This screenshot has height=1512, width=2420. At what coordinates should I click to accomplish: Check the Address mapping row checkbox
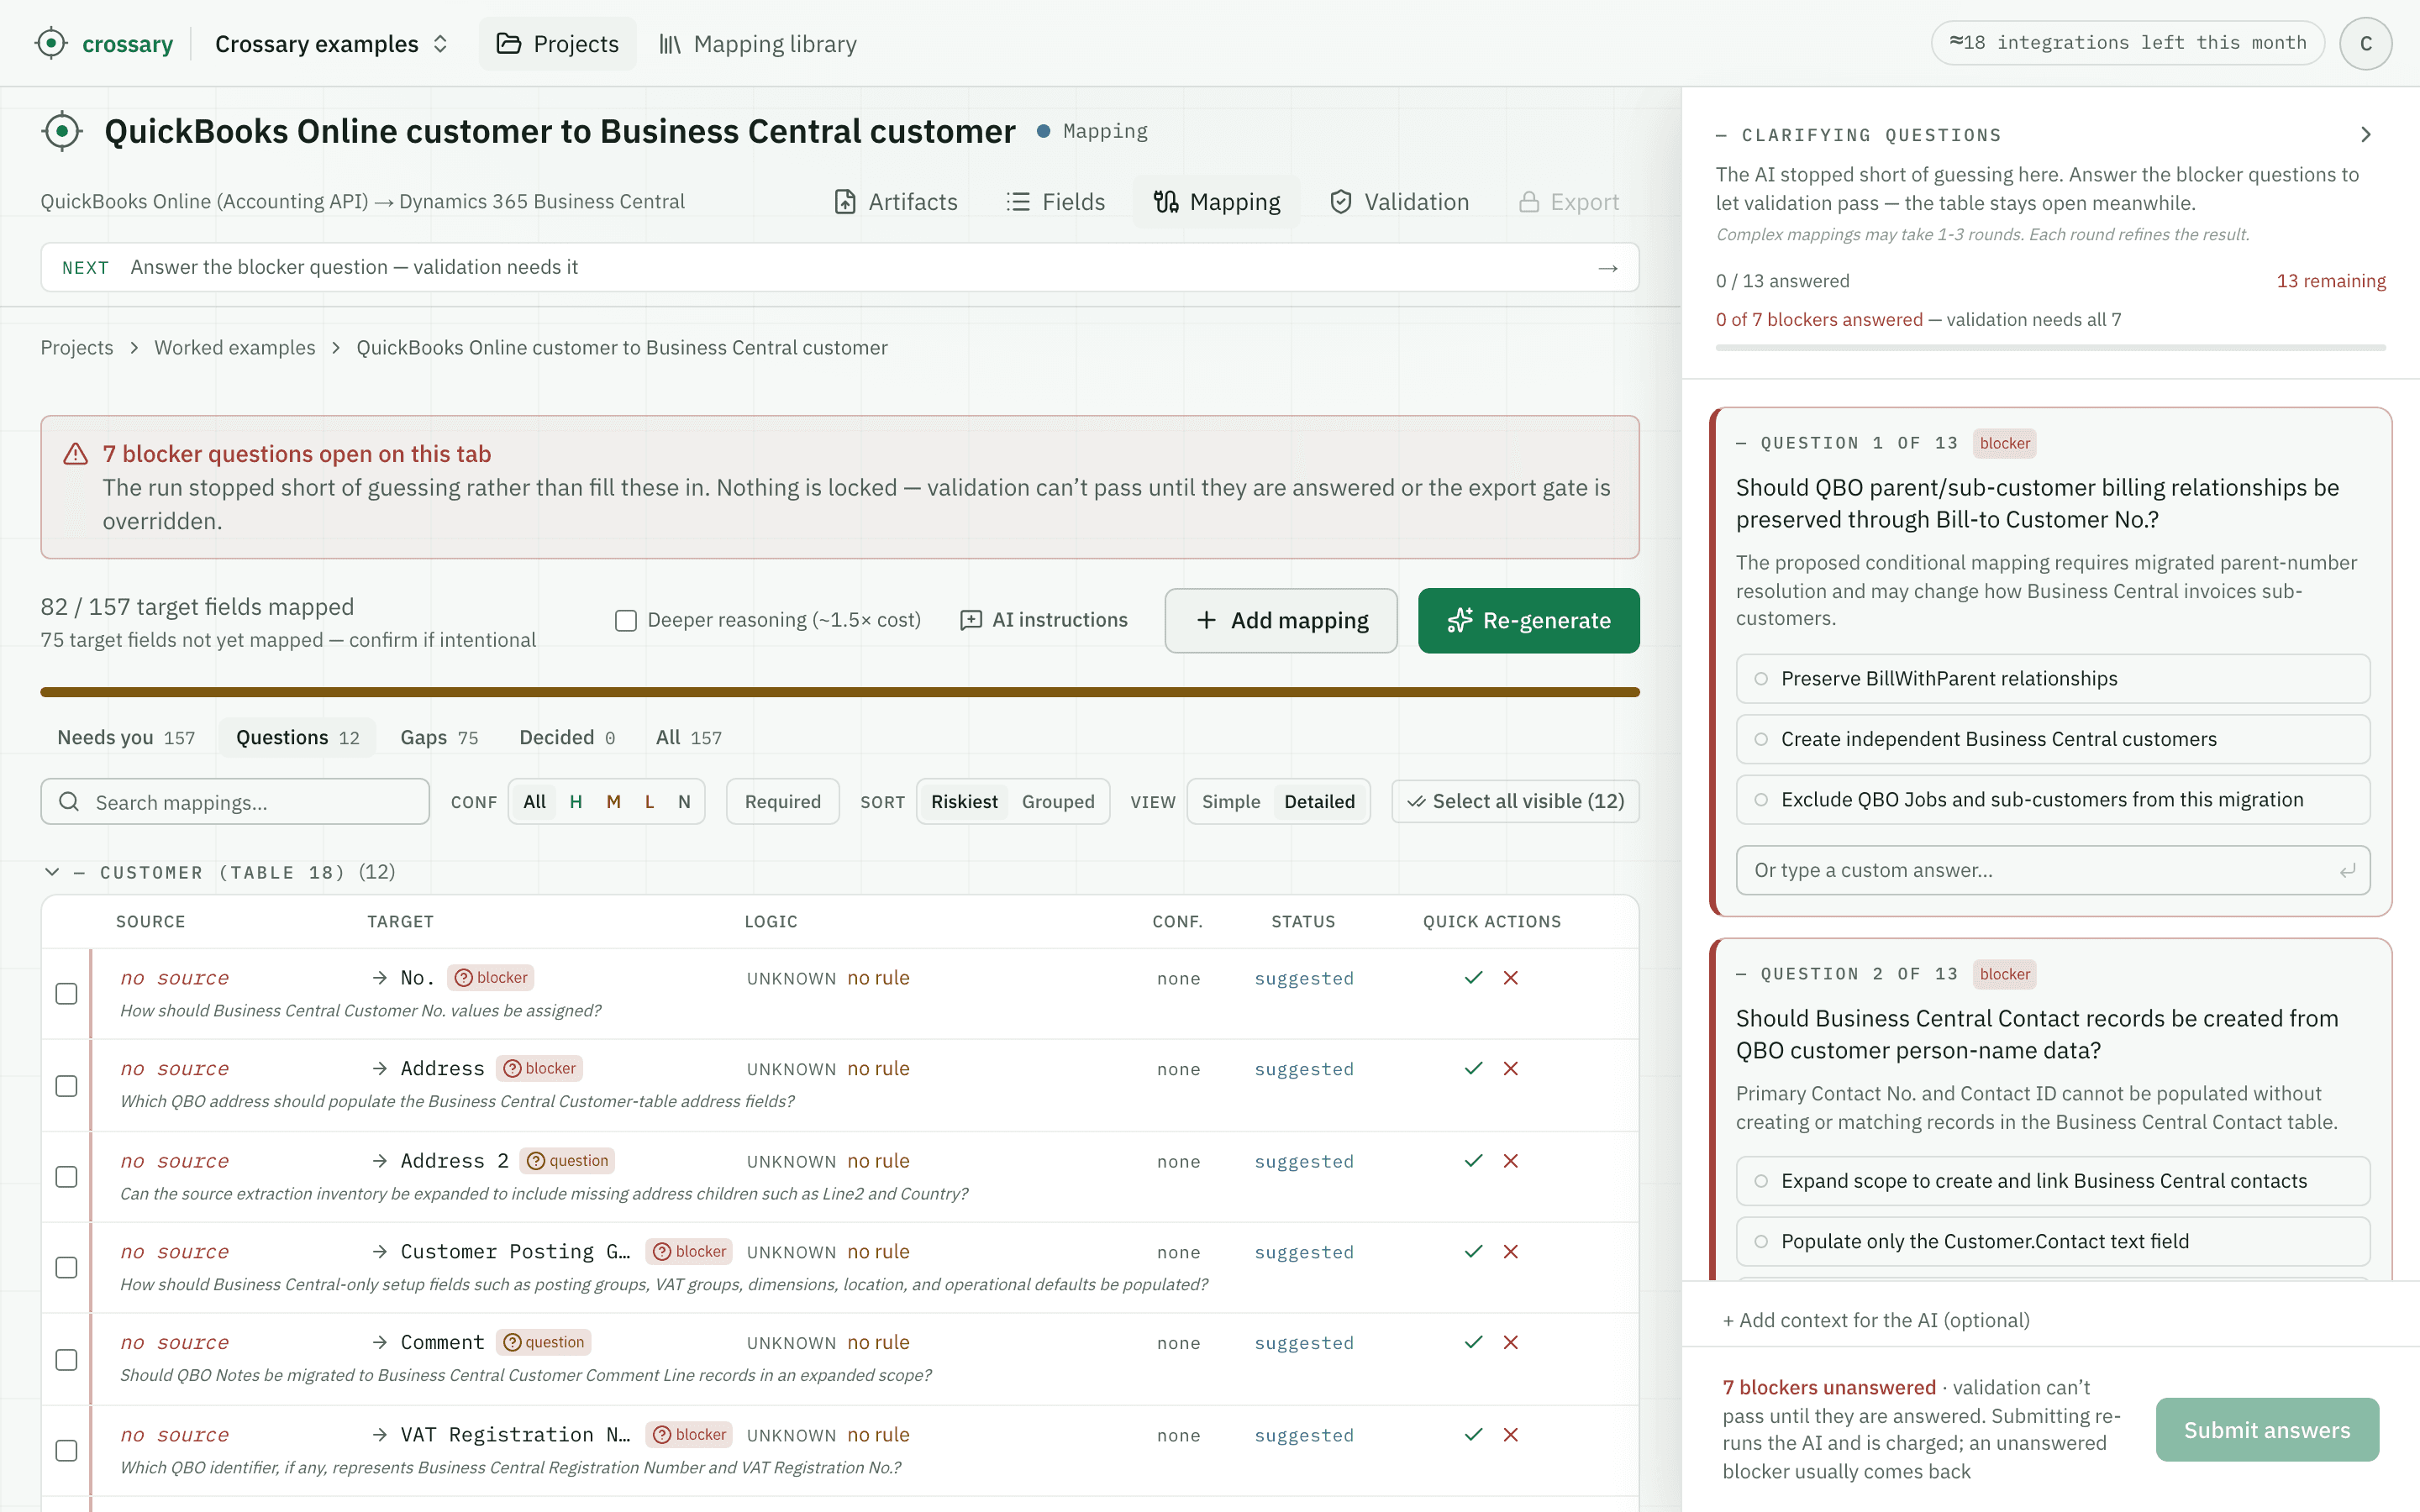pyautogui.click(x=66, y=1086)
